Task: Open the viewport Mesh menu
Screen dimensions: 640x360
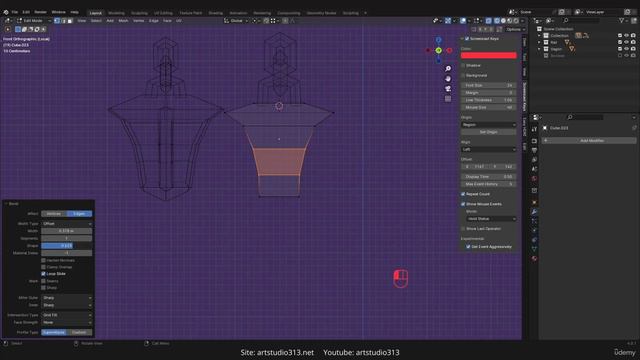Action: coord(123,21)
